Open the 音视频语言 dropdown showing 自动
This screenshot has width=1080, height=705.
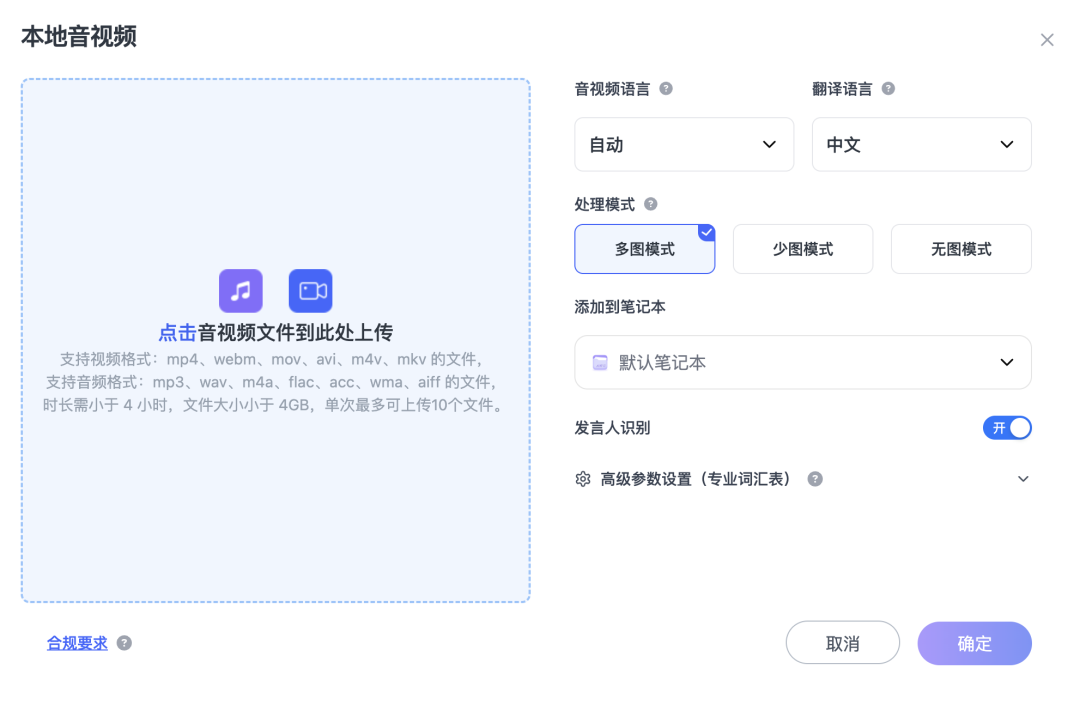coord(684,144)
